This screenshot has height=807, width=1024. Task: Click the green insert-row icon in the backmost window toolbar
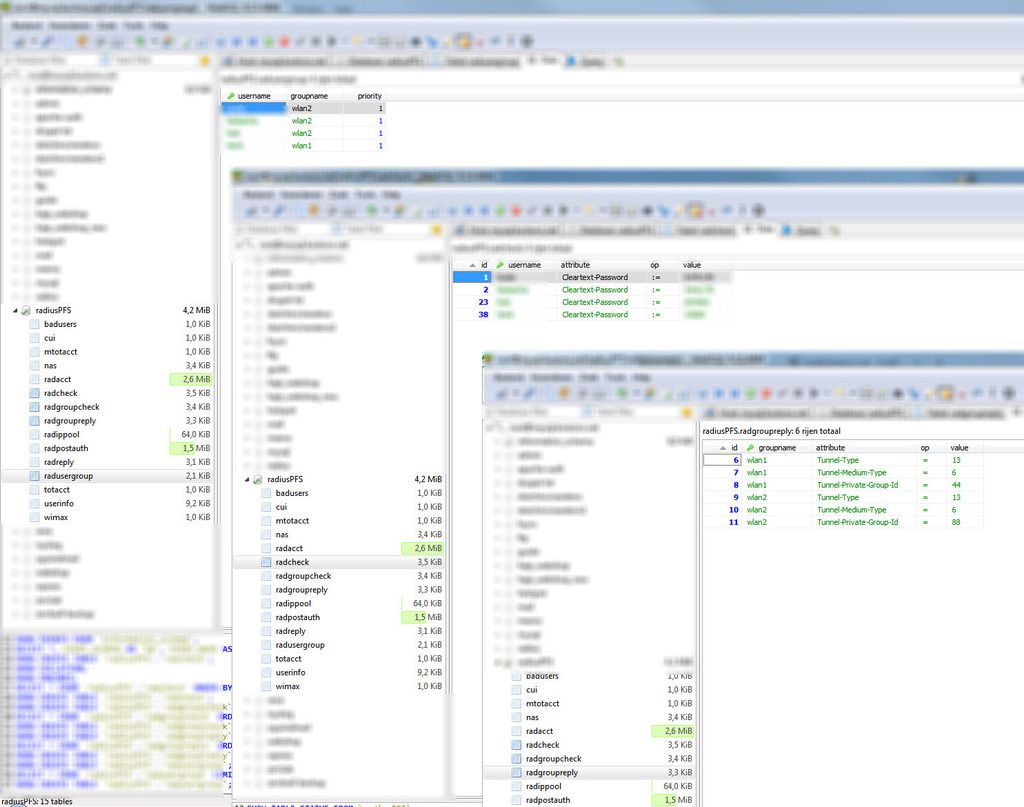[268, 42]
